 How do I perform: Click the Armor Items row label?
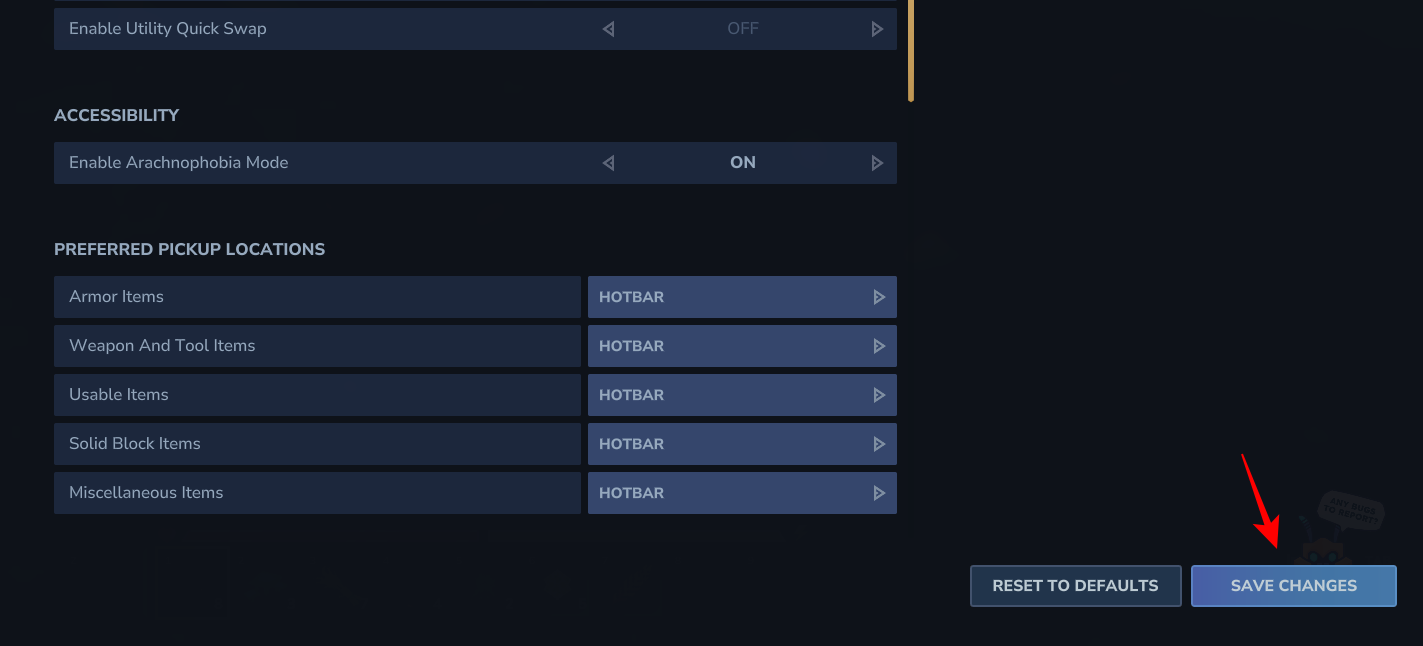(x=116, y=297)
